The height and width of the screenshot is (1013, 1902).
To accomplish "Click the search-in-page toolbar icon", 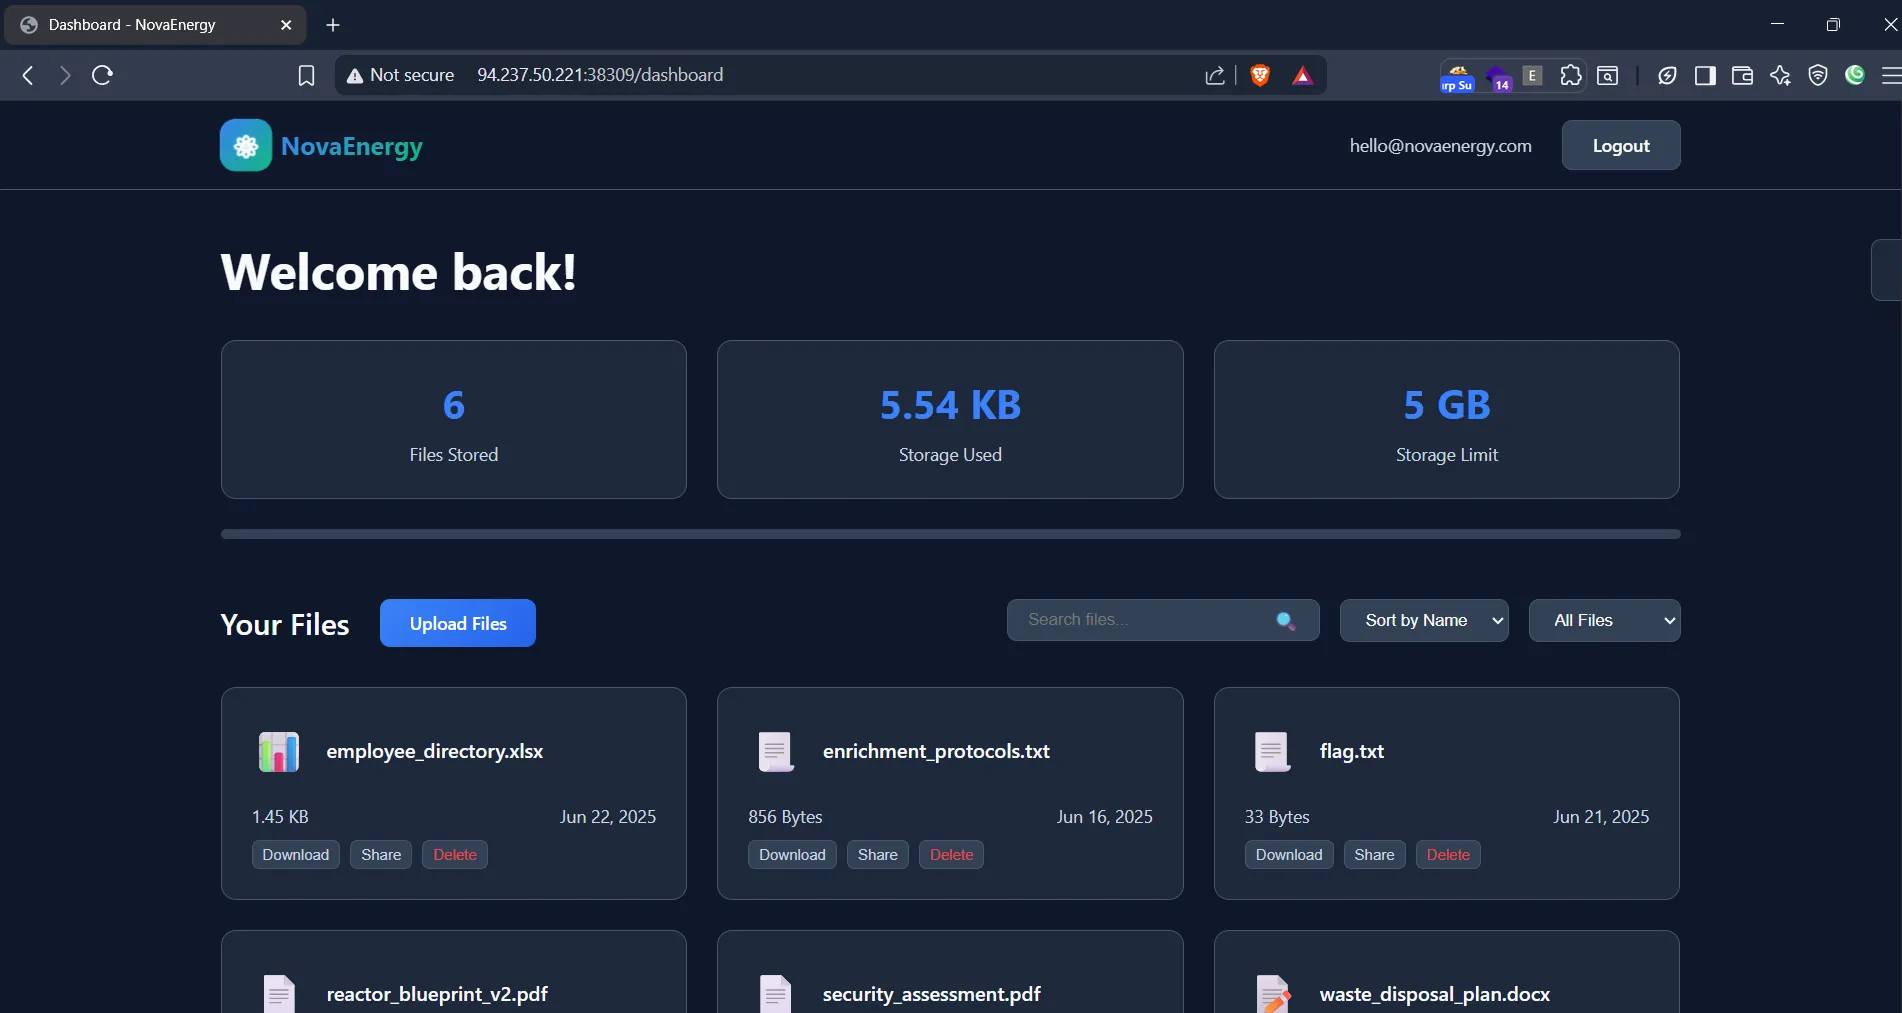I will pyautogui.click(x=1608, y=76).
